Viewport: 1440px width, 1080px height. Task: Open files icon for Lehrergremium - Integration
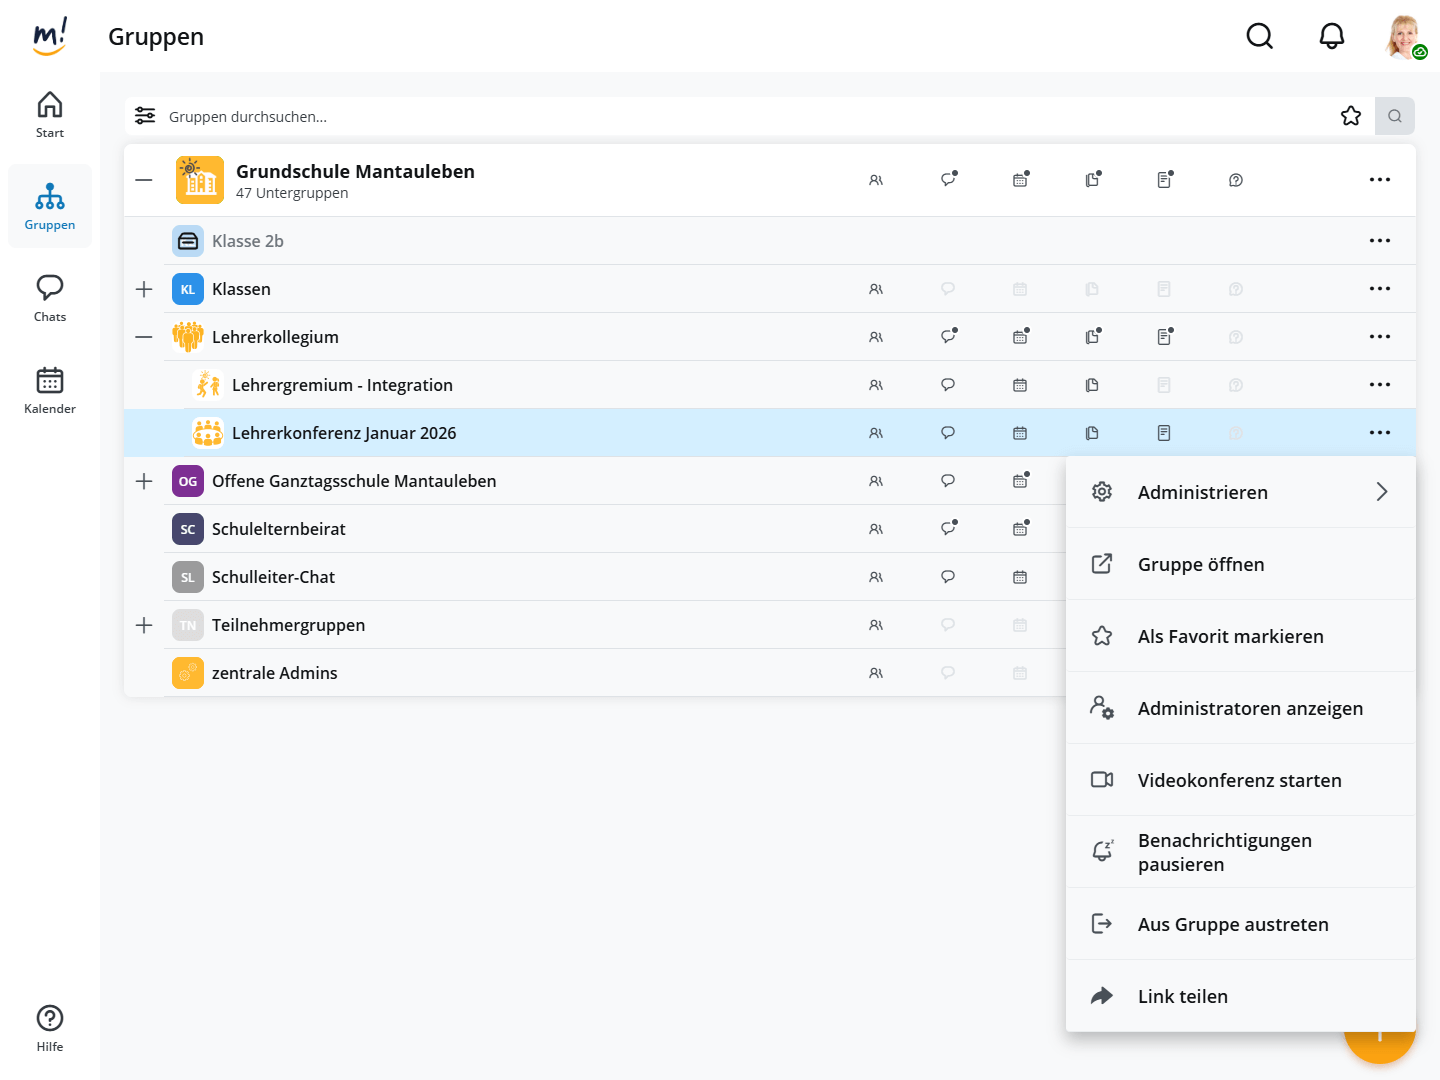point(1092,385)
